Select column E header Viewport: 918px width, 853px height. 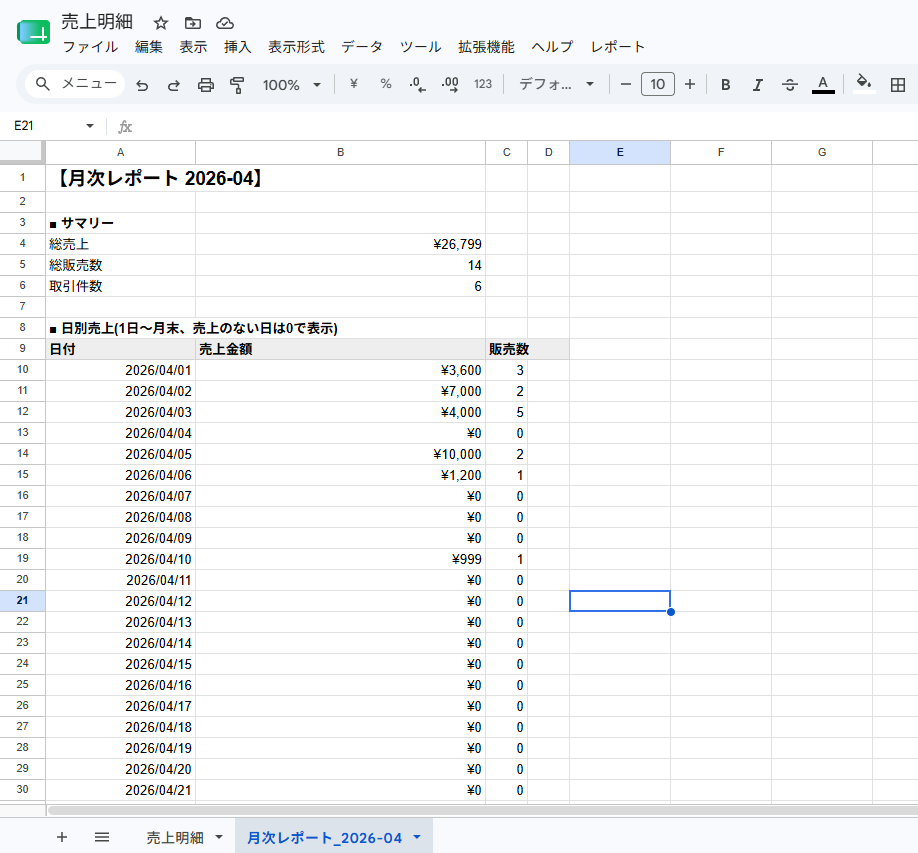(x=620, y=152)
